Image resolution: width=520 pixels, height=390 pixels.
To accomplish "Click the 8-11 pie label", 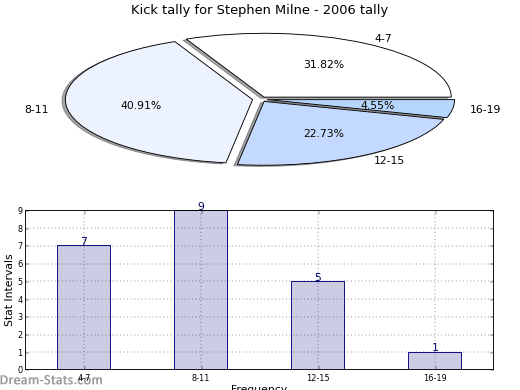I will (x=37, y=109).
